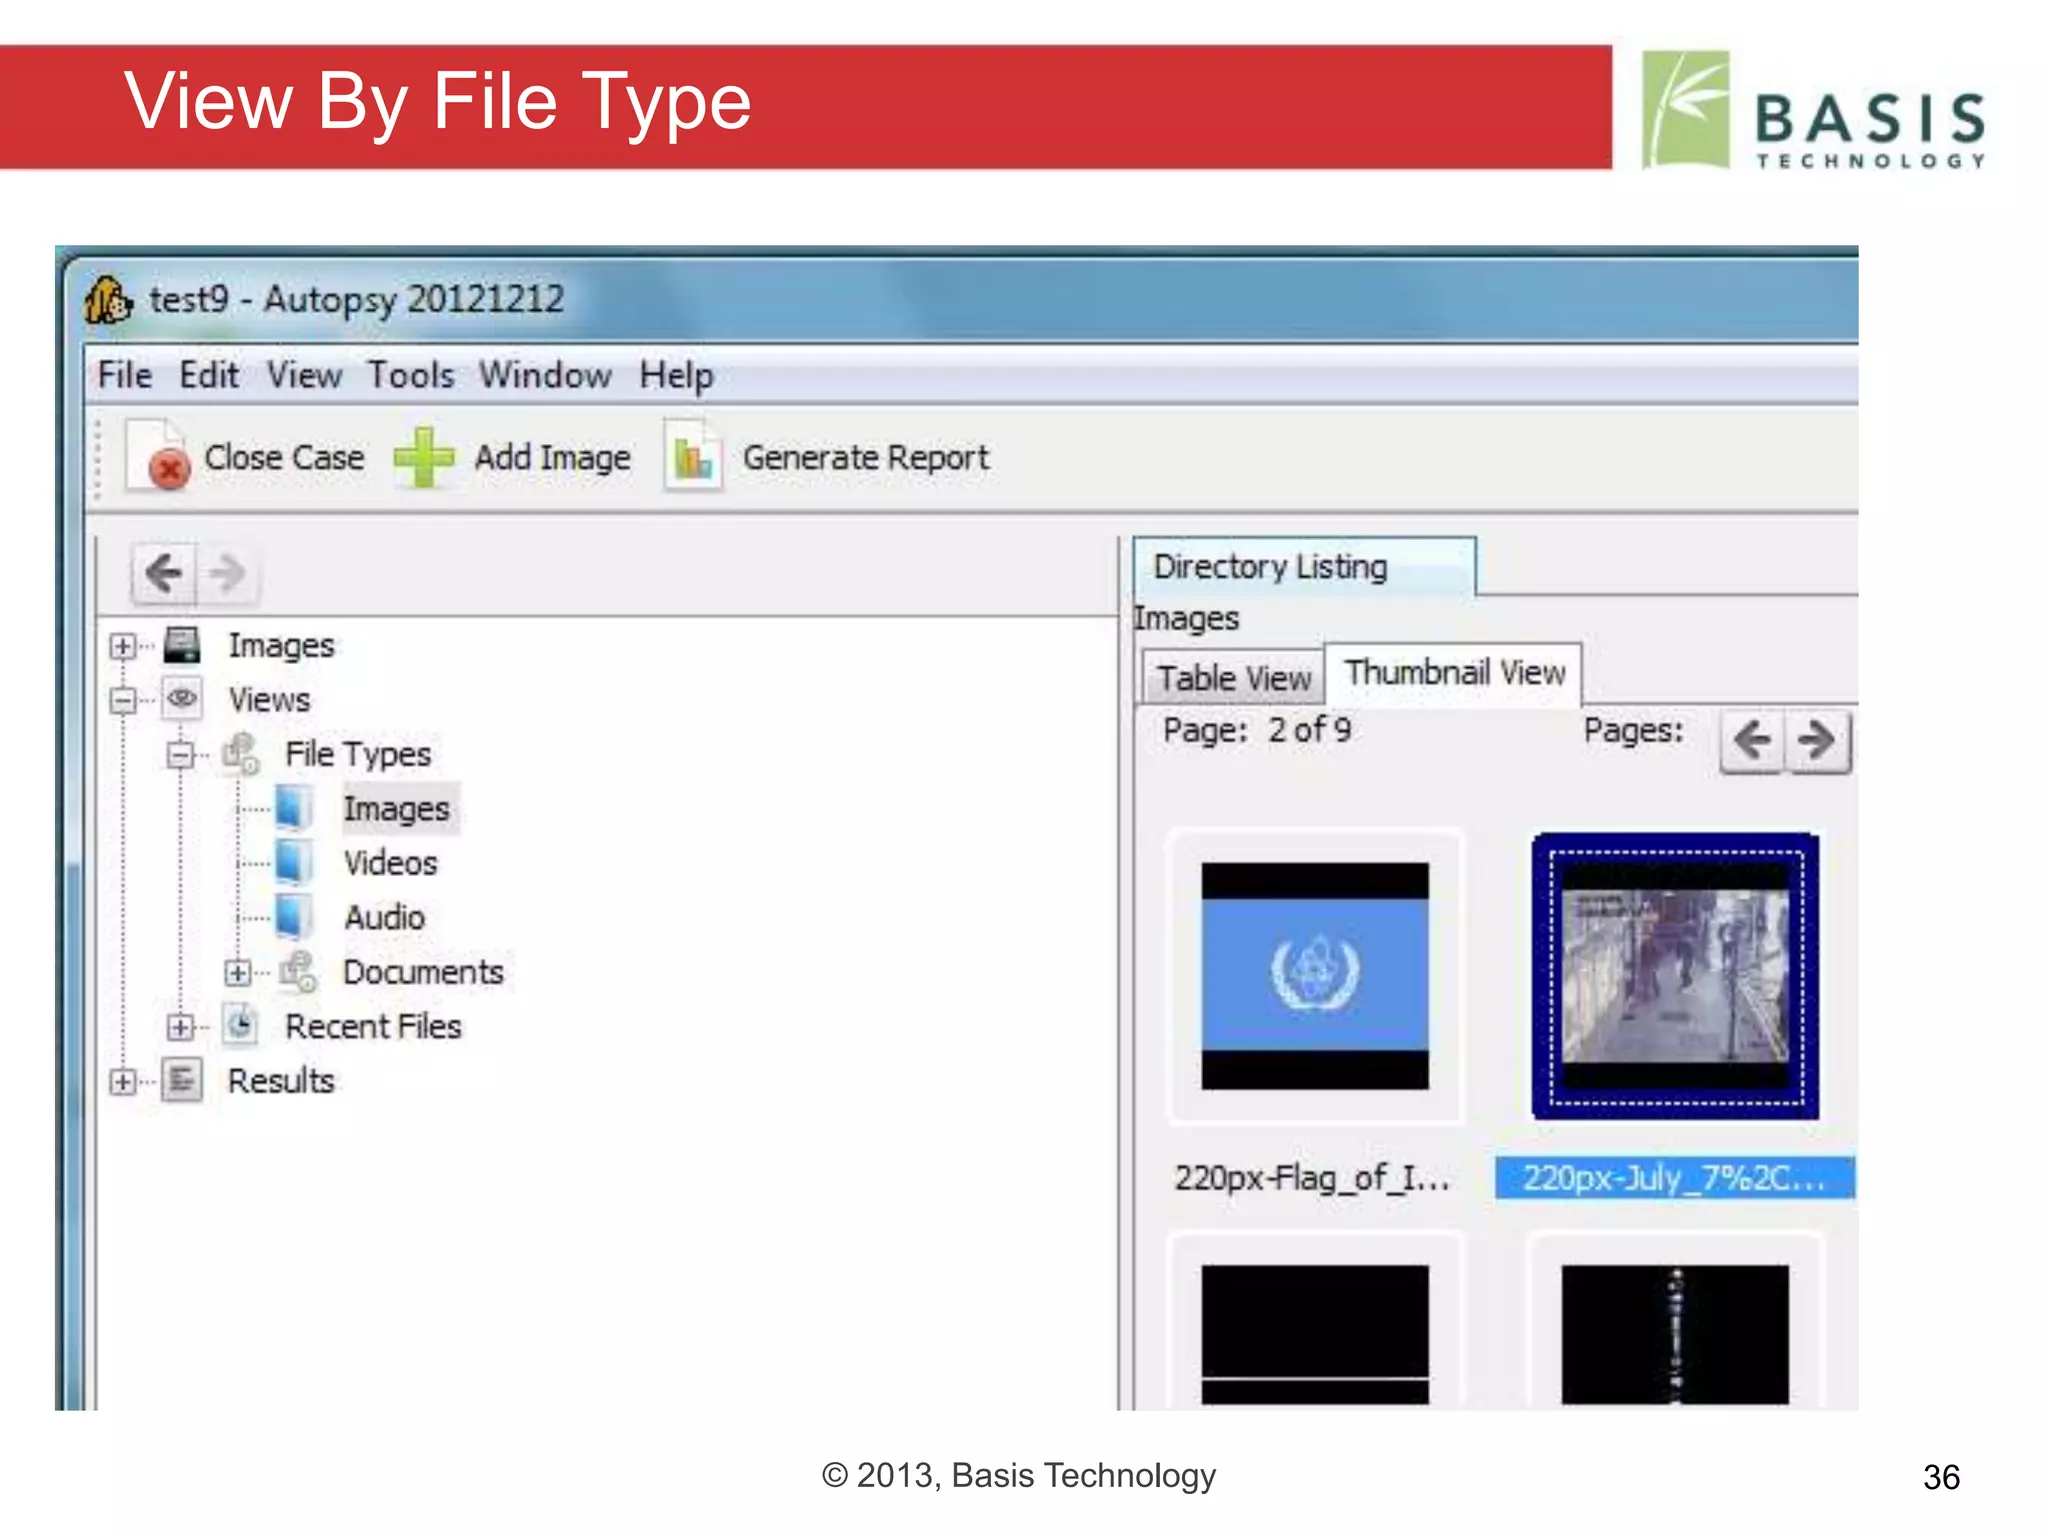
Task: Select the Directory Listing tab
Action: point(1305,567)
